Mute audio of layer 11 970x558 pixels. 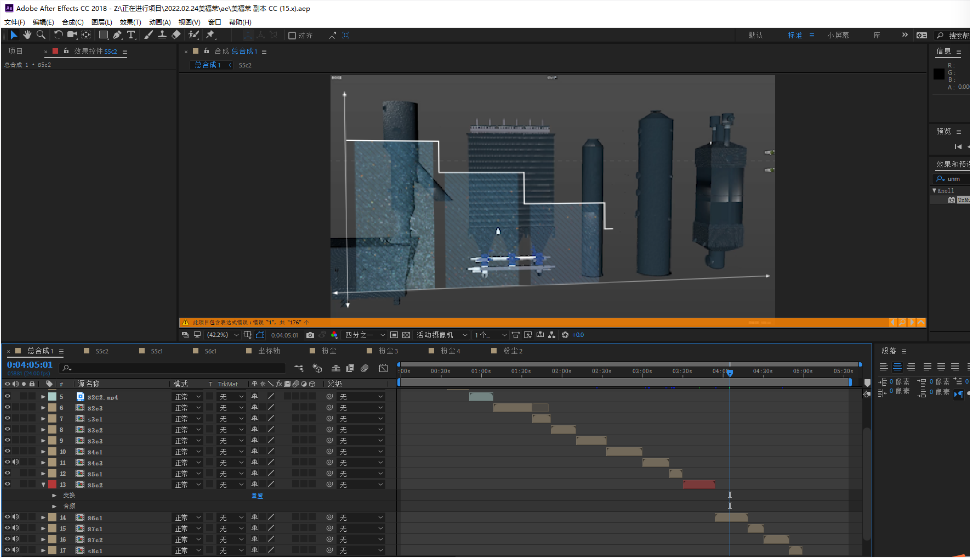pos(15,462)
